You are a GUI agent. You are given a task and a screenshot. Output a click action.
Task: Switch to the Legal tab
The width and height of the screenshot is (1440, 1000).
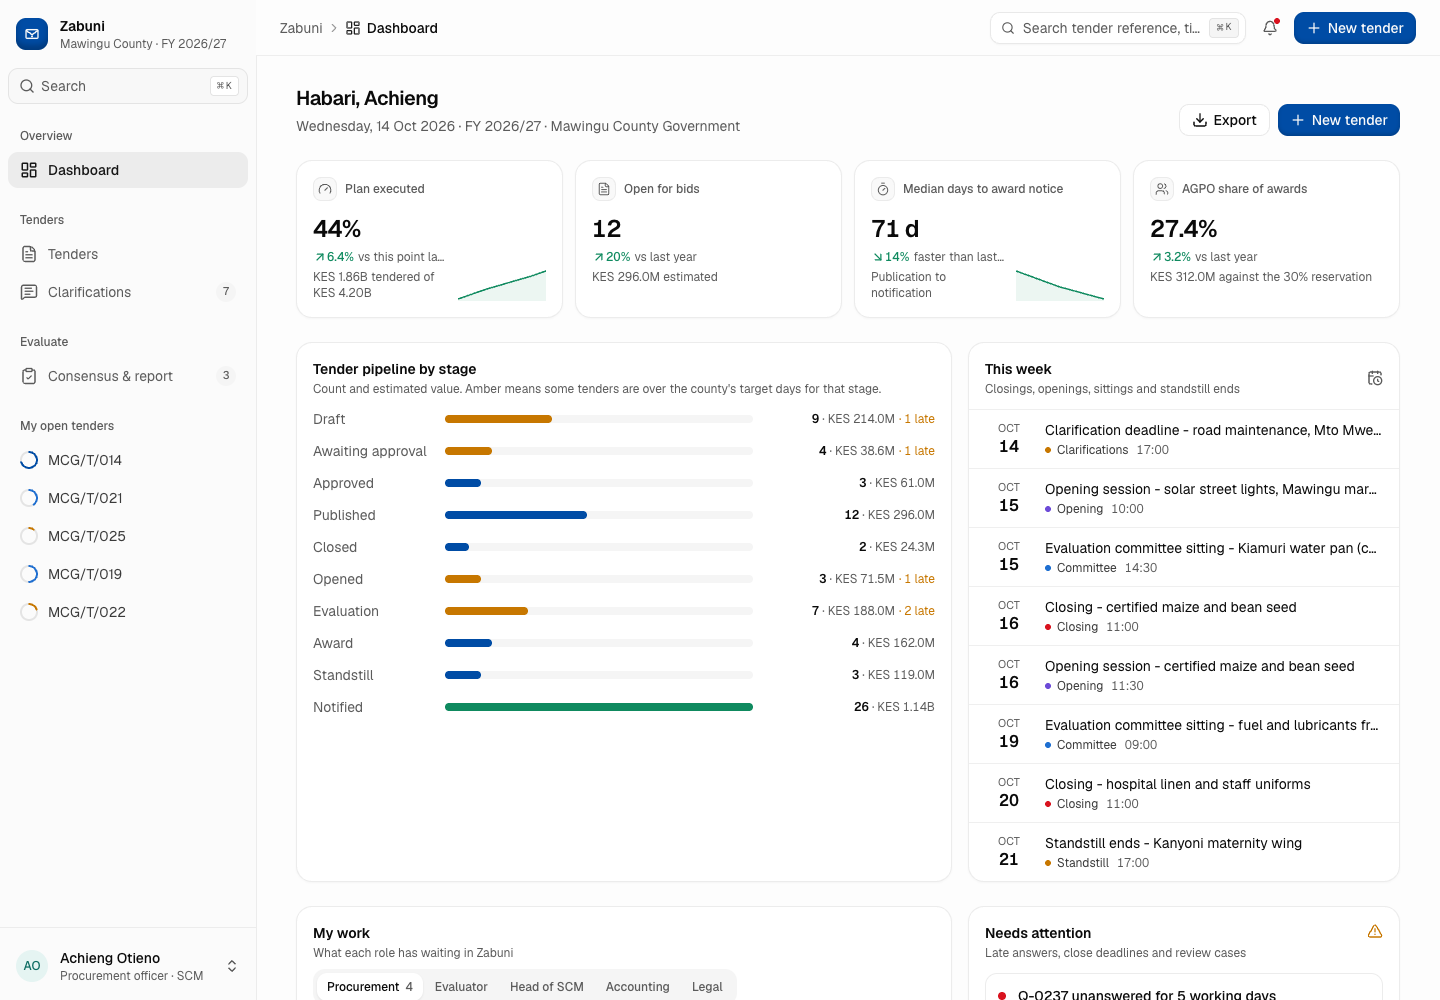coord(707,986)
